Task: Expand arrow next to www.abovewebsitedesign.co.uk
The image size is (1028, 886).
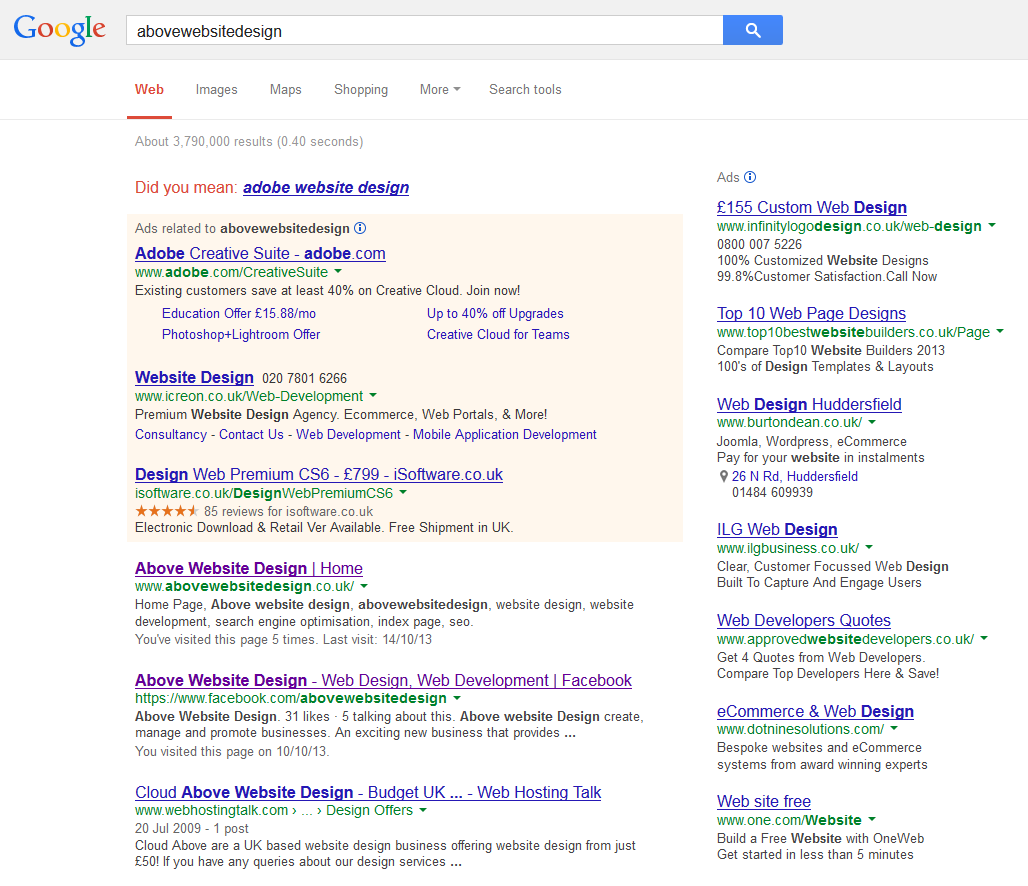Action: tap(365, 586)
